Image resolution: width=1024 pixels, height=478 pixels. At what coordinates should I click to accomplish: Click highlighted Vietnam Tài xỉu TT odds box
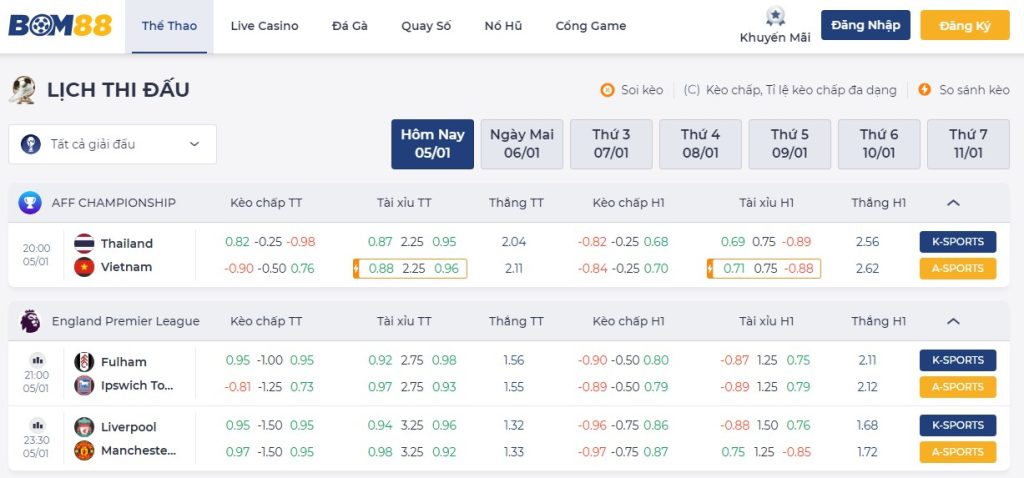410,268
